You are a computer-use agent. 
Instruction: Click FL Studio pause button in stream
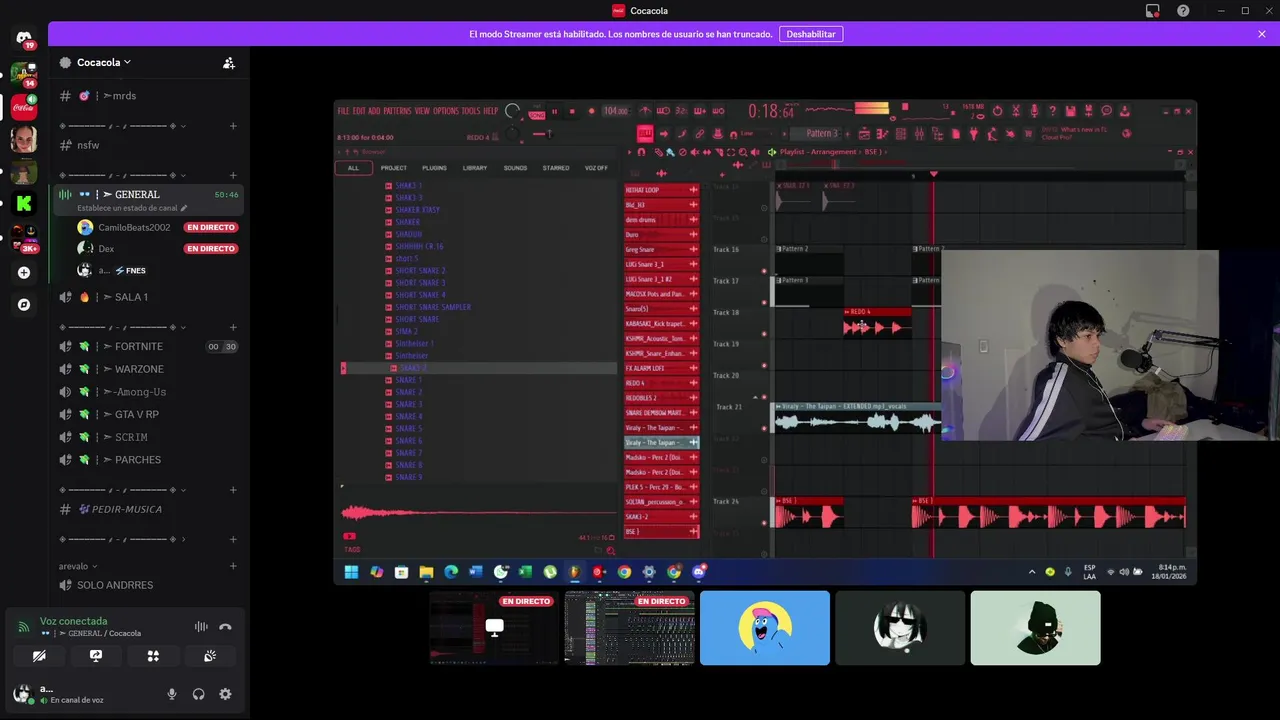coord(555,111)
